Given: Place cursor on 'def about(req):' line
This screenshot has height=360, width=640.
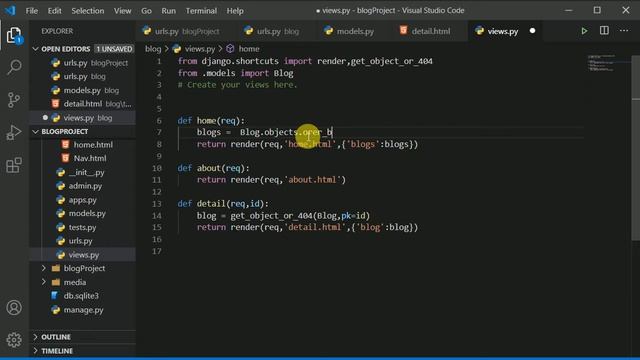Looking at the screenshot, I should coord(213,168).
